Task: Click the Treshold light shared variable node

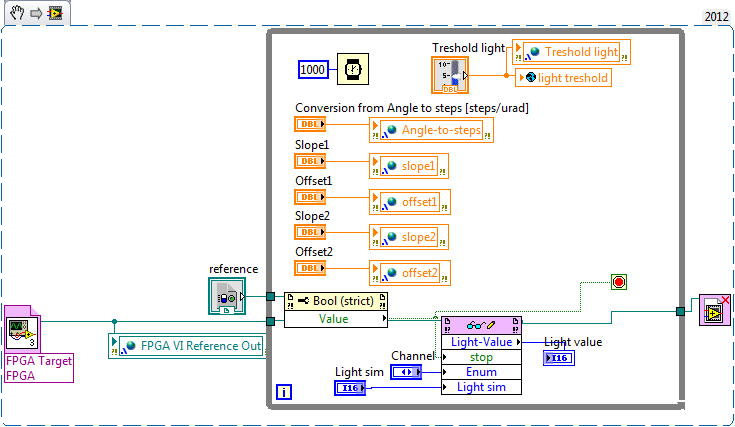Action: pyautogui.click(x=571, y=52)
